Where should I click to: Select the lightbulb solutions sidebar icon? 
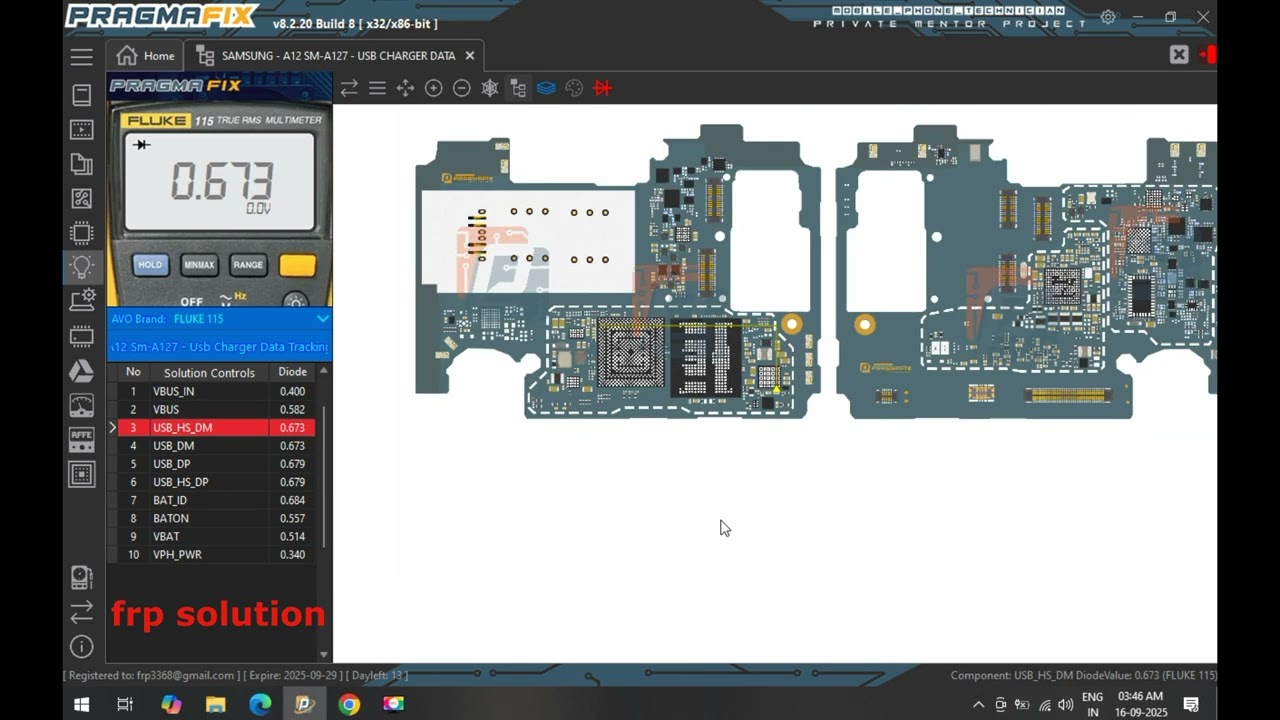click(82, 267)
